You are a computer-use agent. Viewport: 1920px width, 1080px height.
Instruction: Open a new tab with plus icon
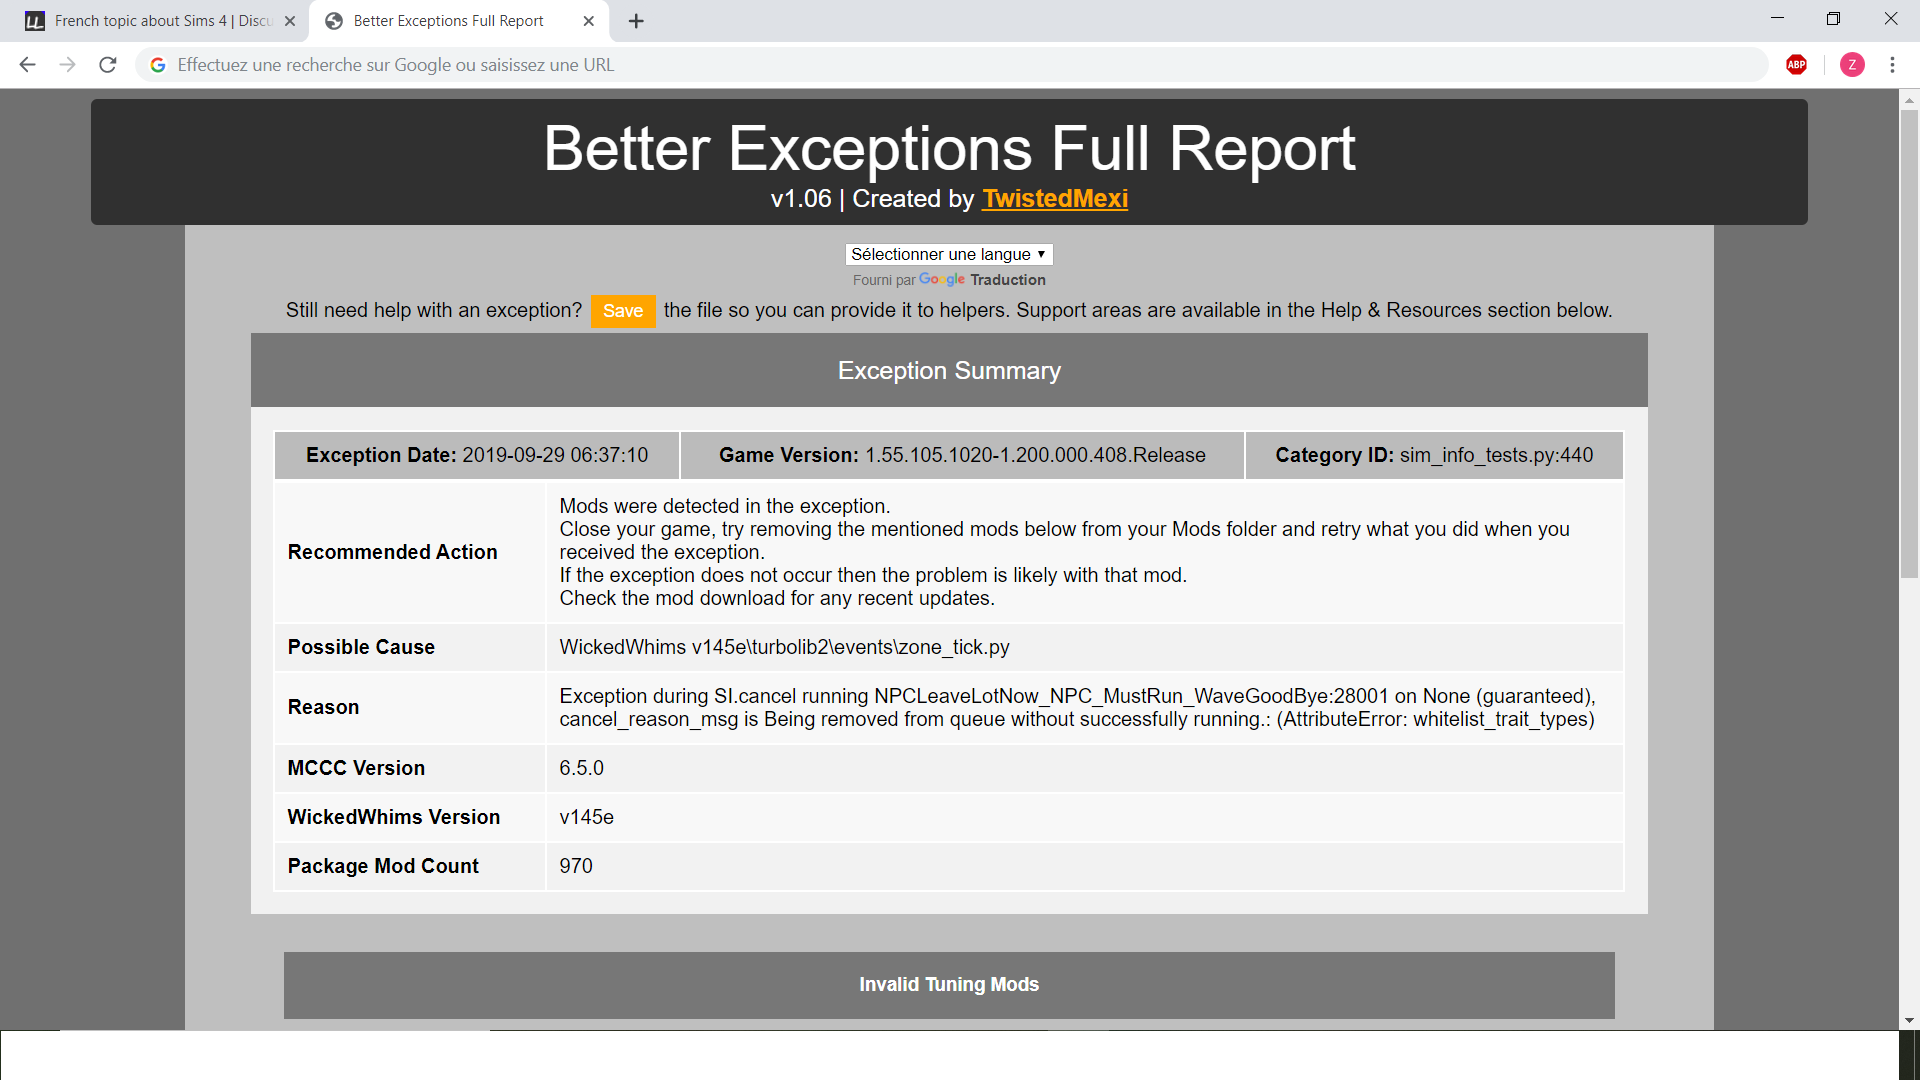tap(636, 21)
